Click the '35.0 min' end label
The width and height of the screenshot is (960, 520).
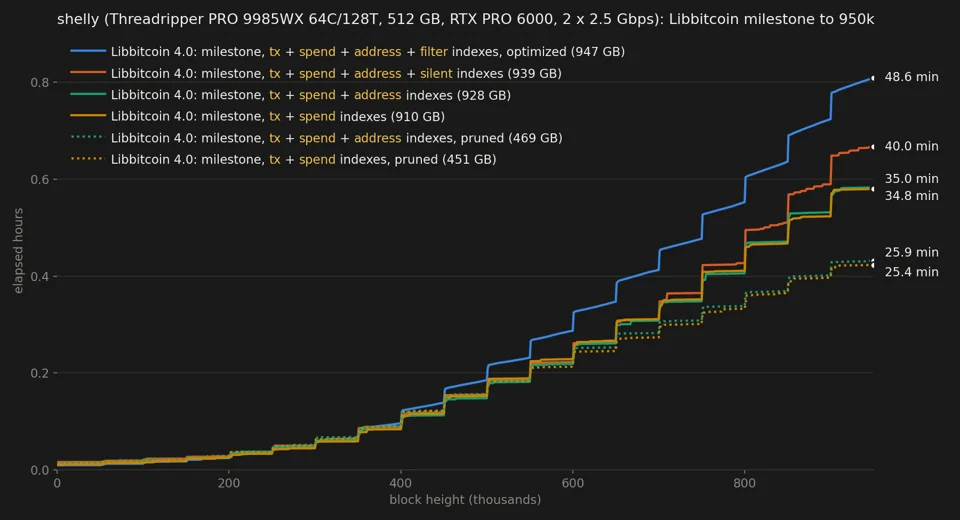911,179
